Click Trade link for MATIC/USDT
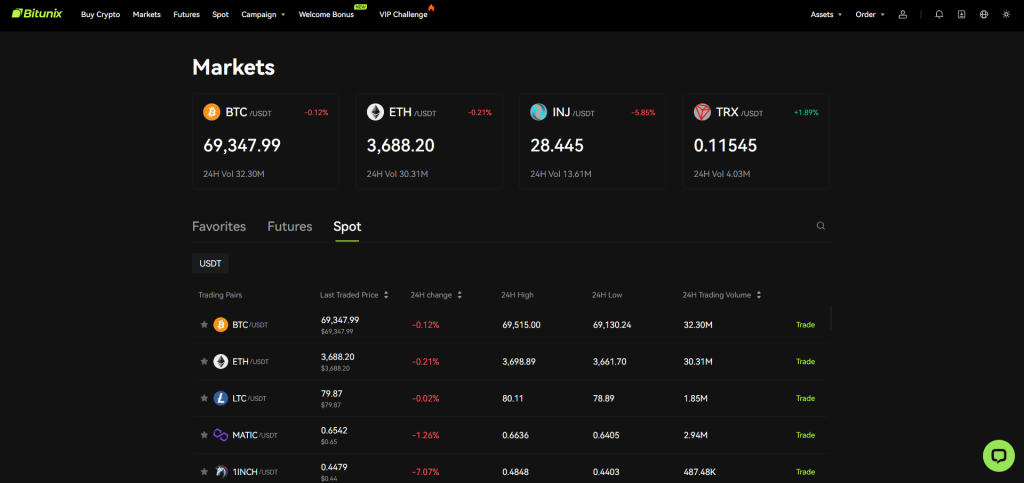The height and width of the screenshot is (483, 1024). click(x=805, y=435)
